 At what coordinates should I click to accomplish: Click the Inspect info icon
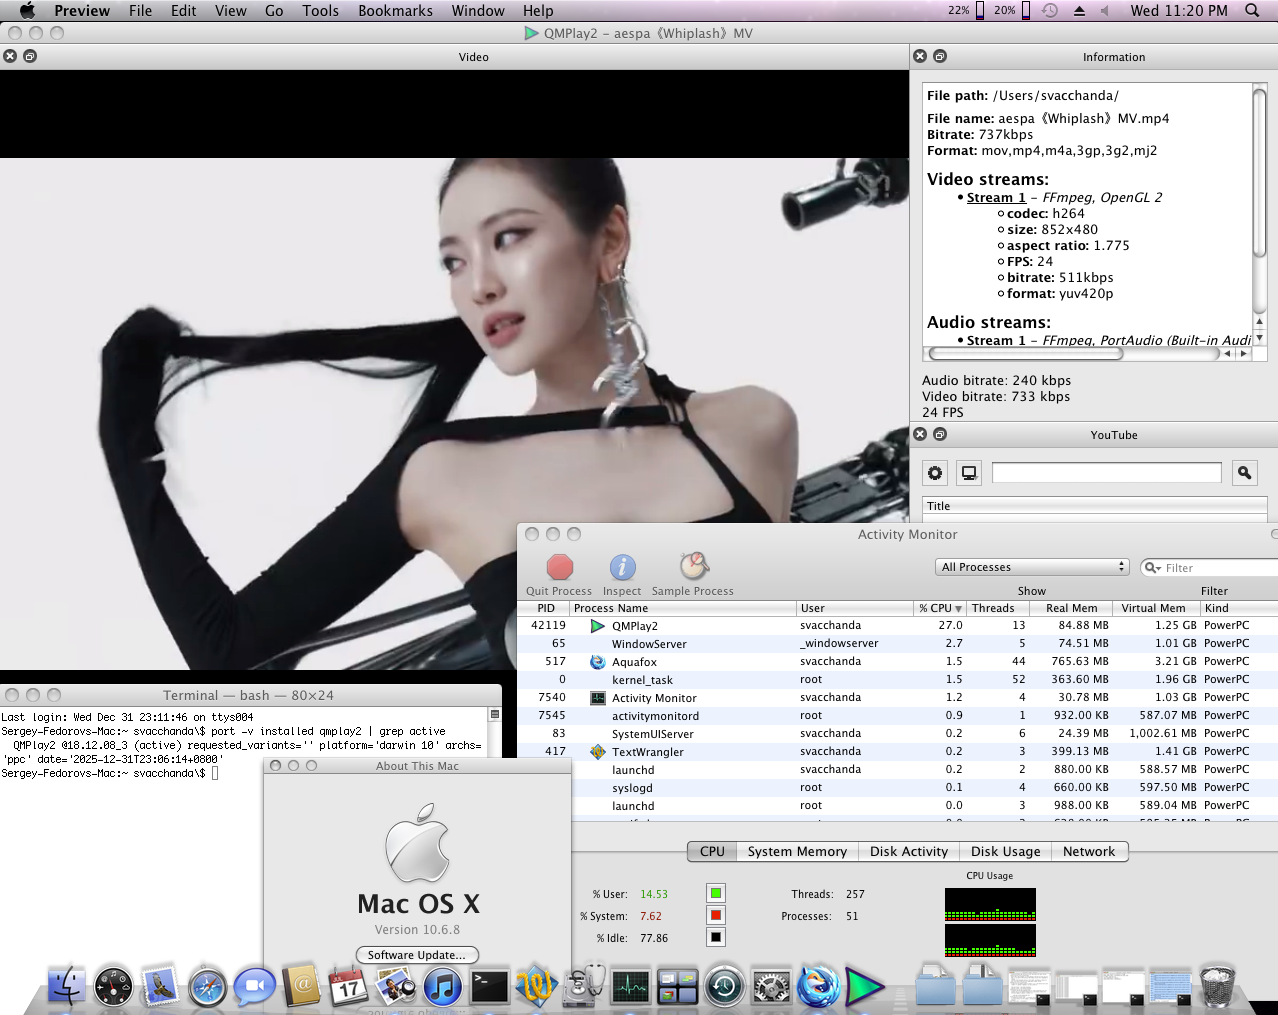tap(622, 568)
